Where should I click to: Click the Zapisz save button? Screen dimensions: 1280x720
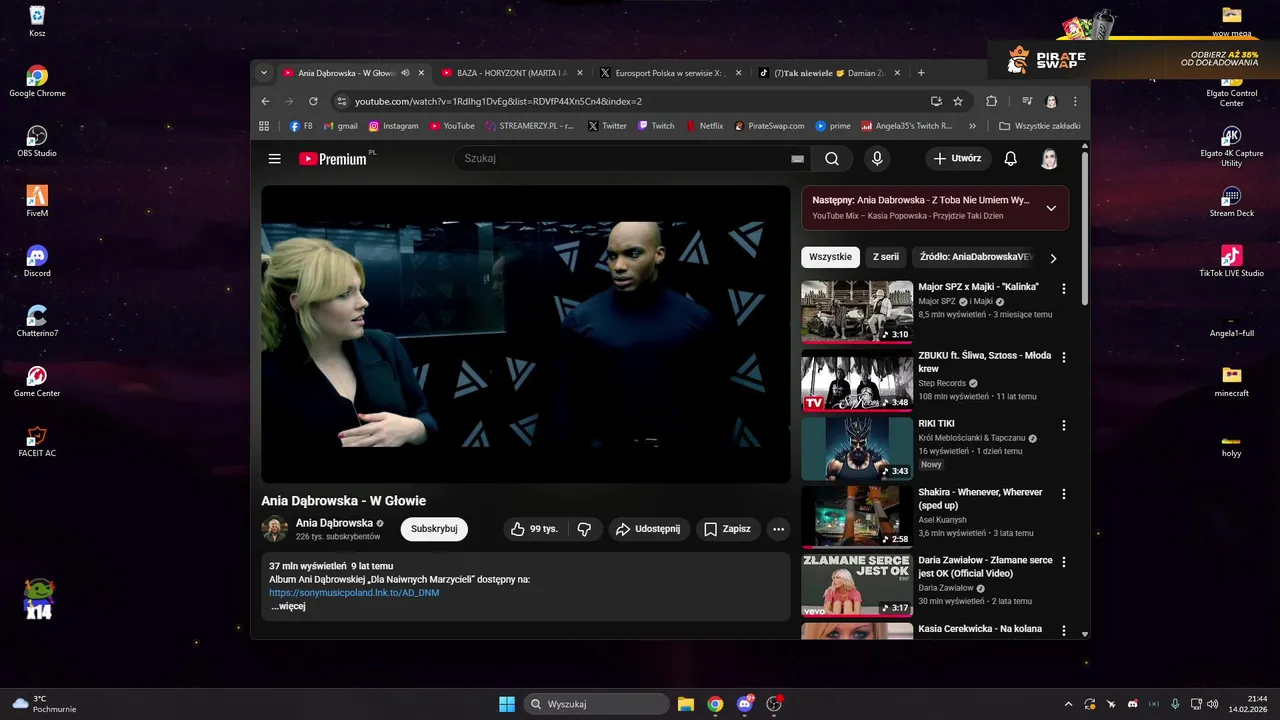[x=727, y=529]
